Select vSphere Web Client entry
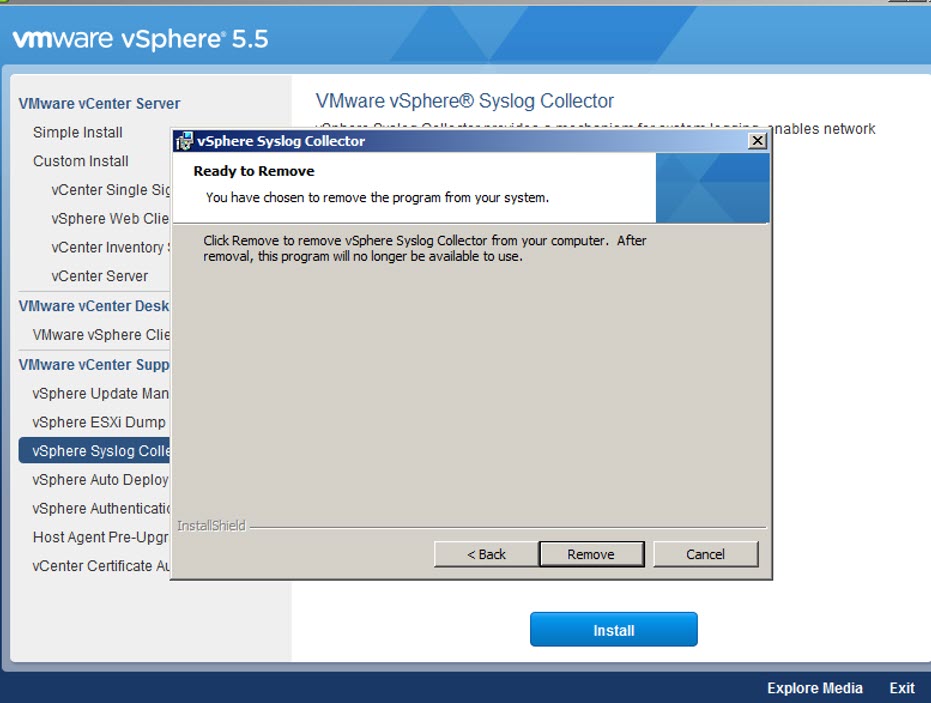This screenshot has width=931, height=703. point(111,218)
